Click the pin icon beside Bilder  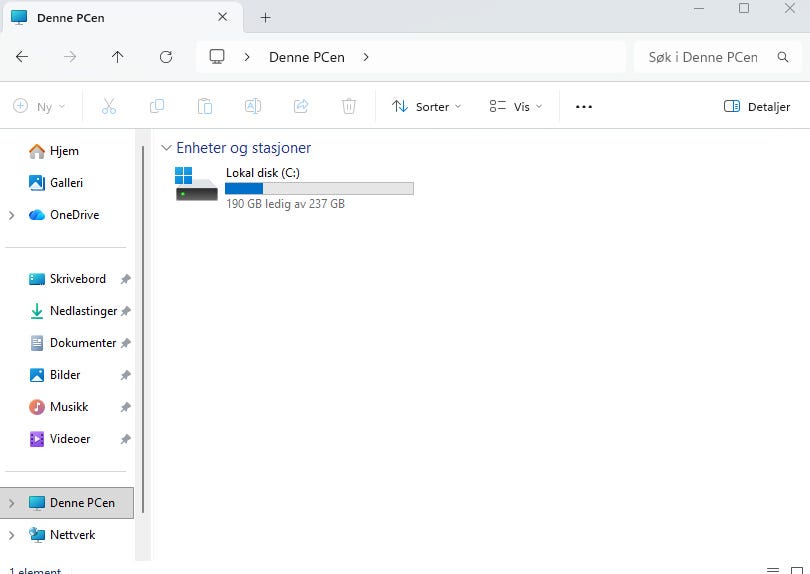[x=126, y=376]
